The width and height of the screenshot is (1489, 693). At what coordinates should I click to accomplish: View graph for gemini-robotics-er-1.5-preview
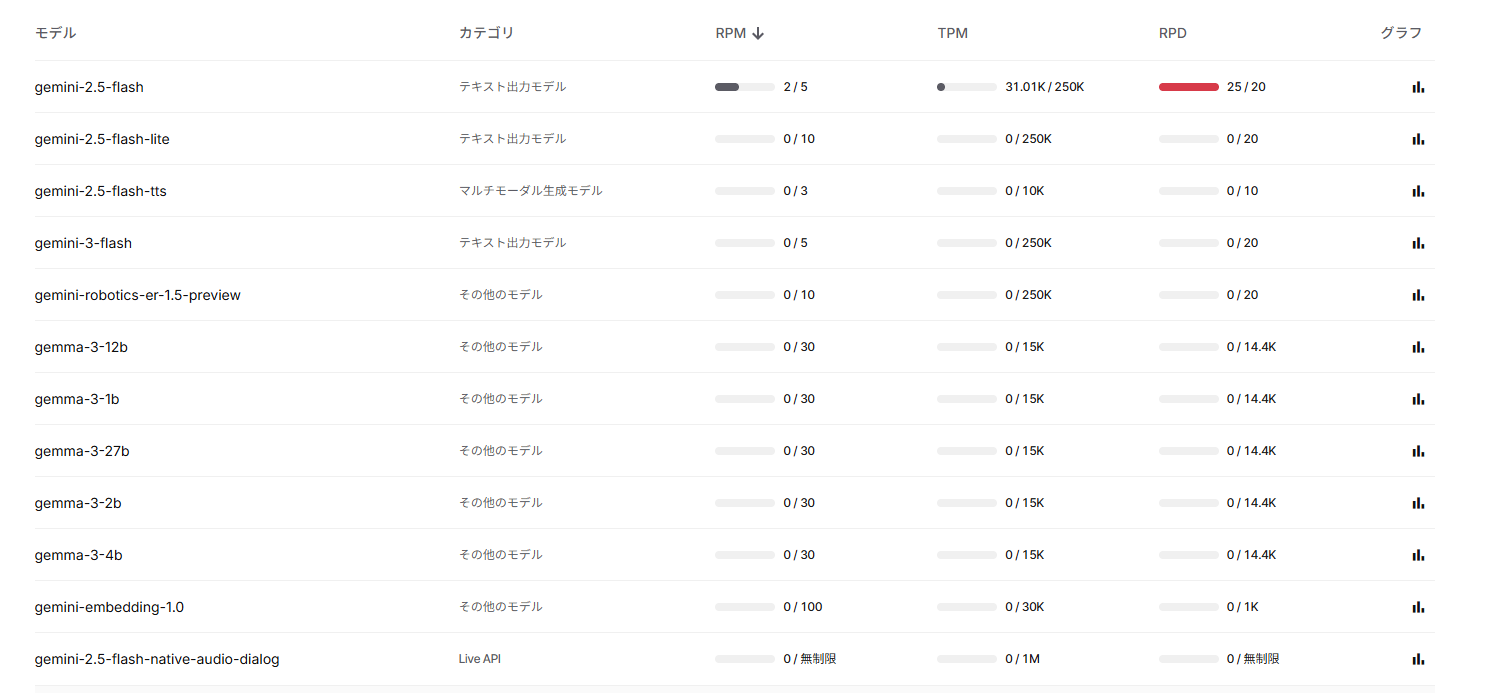1418,295
